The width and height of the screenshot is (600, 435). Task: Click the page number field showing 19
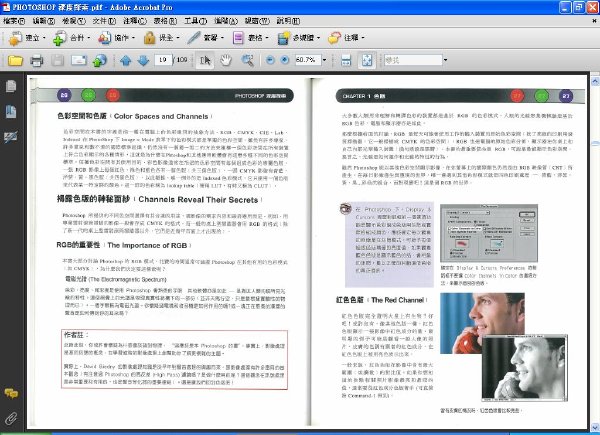(163, 60)
